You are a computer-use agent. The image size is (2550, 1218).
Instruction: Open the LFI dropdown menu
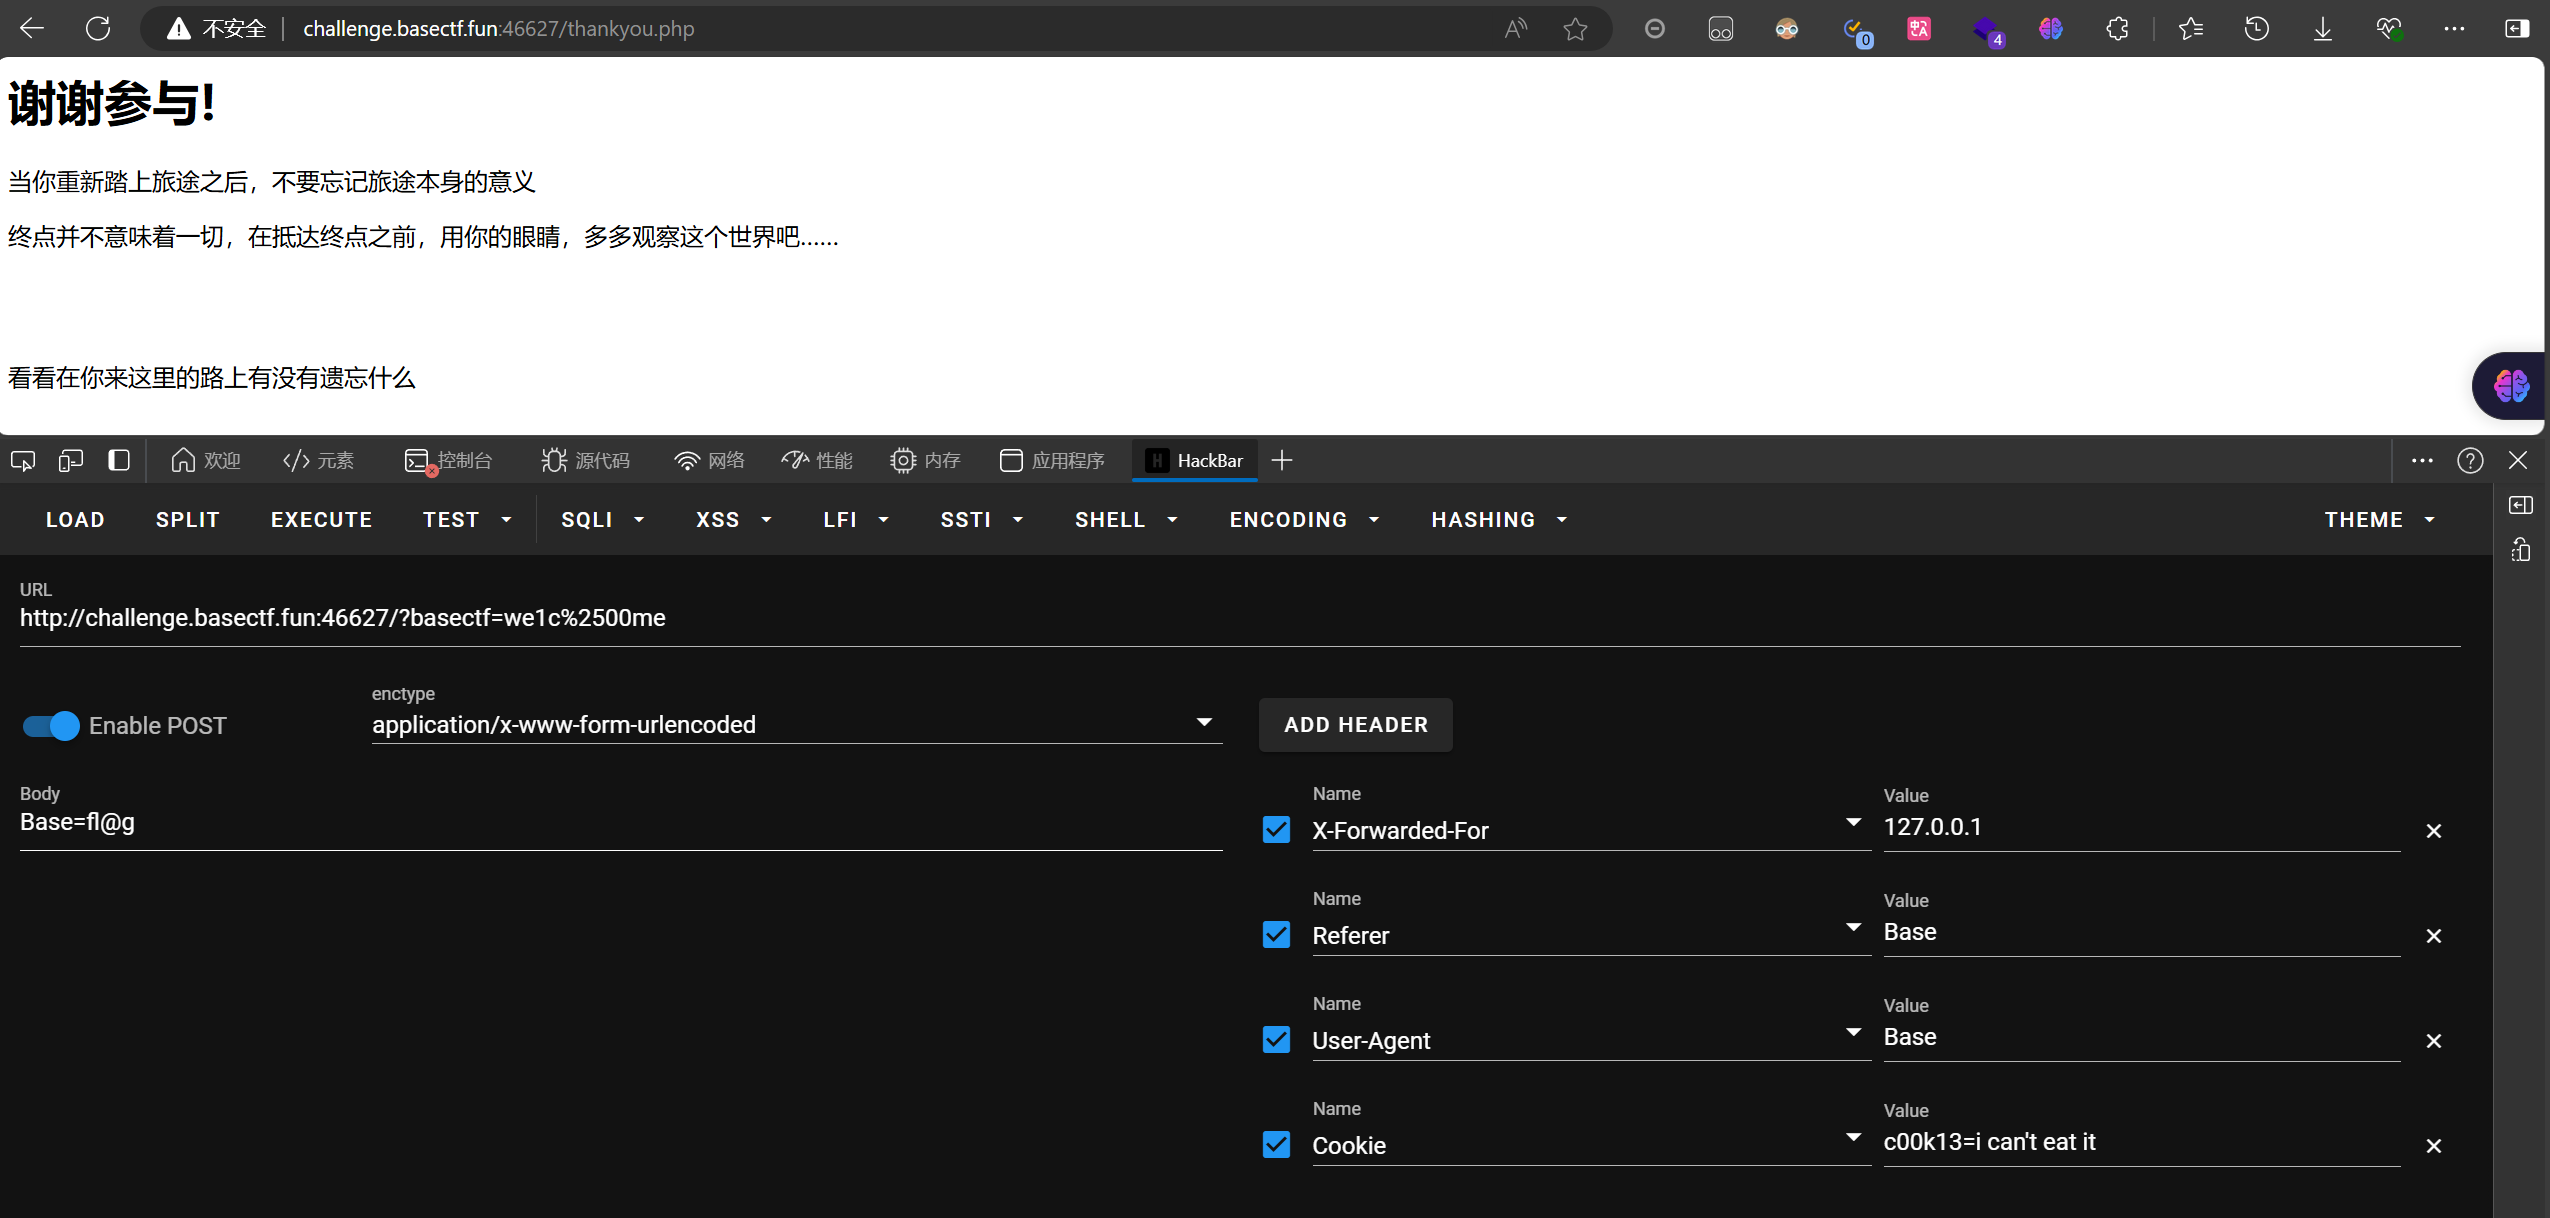click(x=856, y=520)
